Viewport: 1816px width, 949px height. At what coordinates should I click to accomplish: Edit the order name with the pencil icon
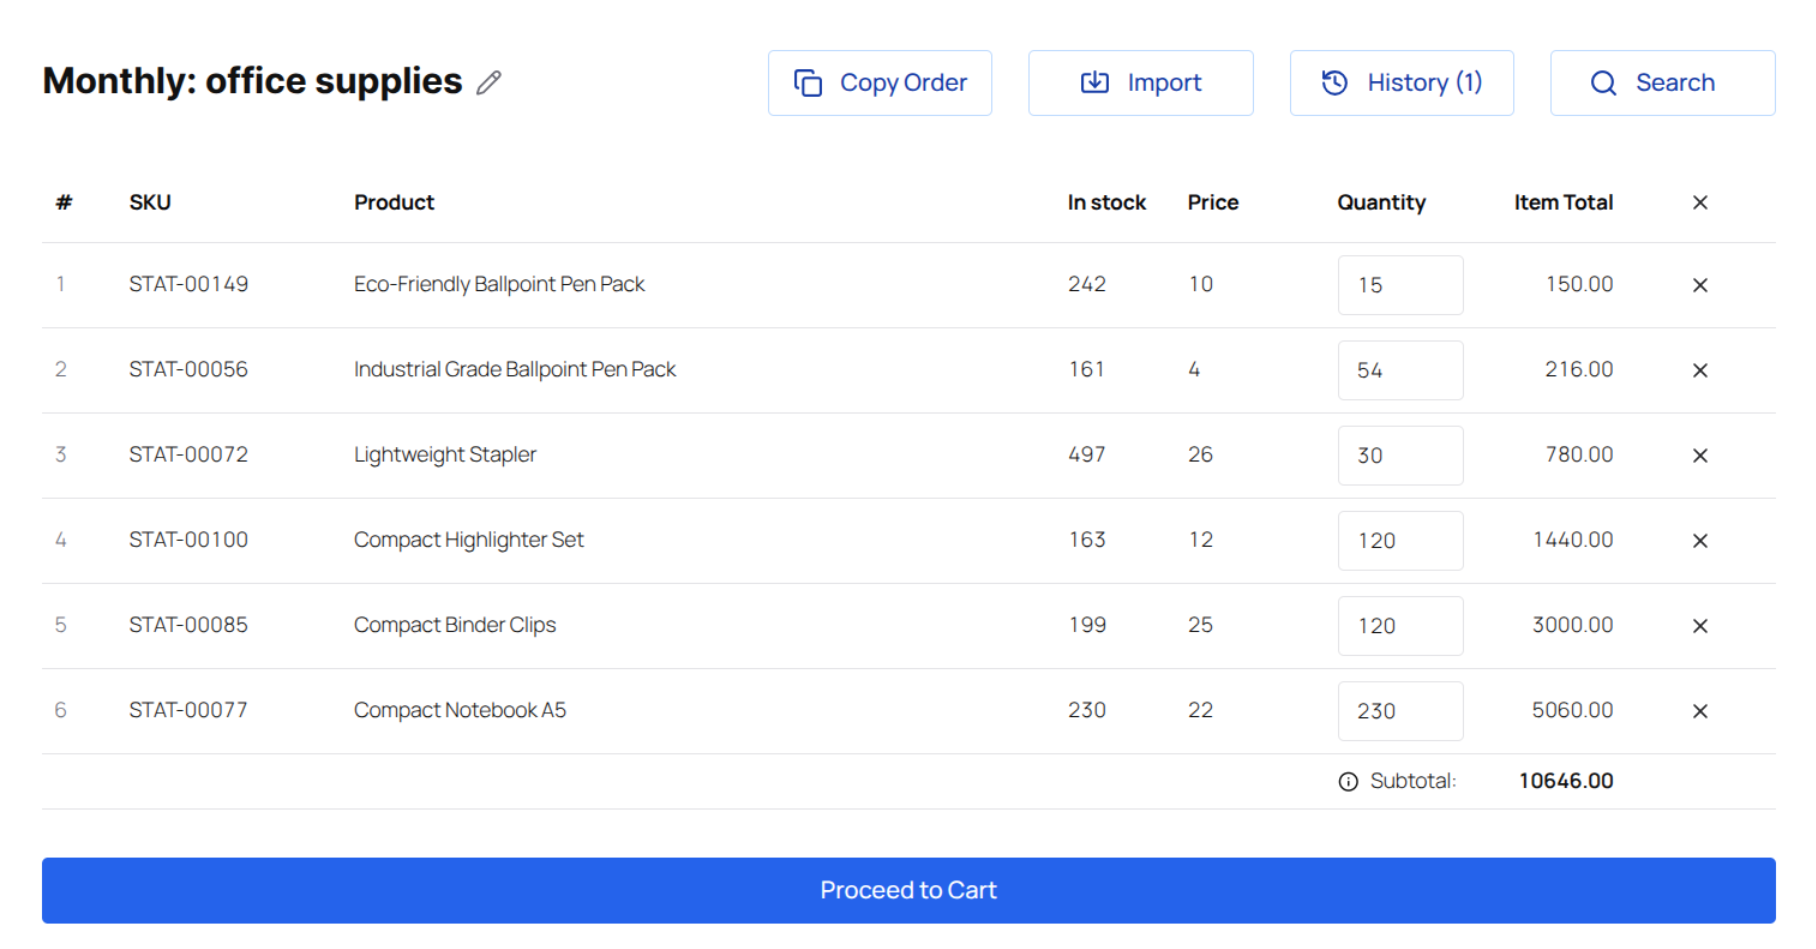click(x=488, y=84)
